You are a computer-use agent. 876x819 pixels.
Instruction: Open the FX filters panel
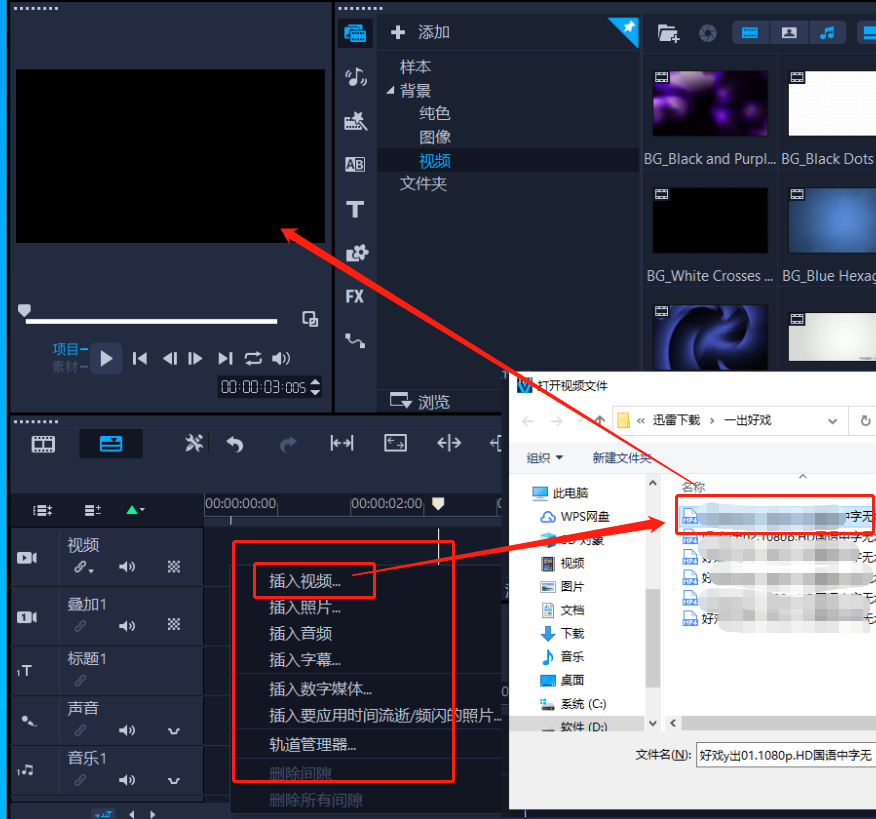[355, 297]
